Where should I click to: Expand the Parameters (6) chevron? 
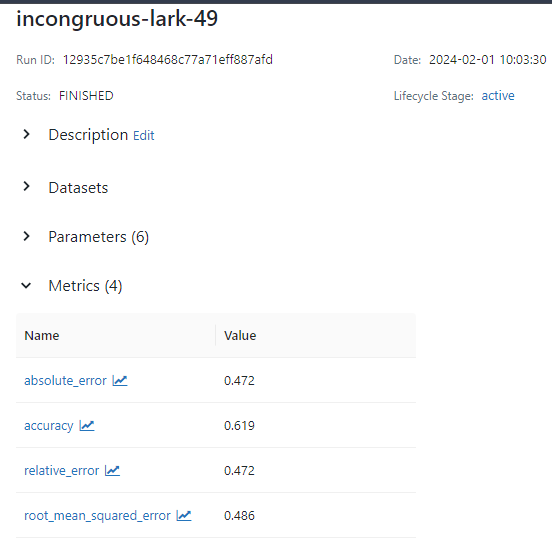pyautogui.click(x=26, y=236)
